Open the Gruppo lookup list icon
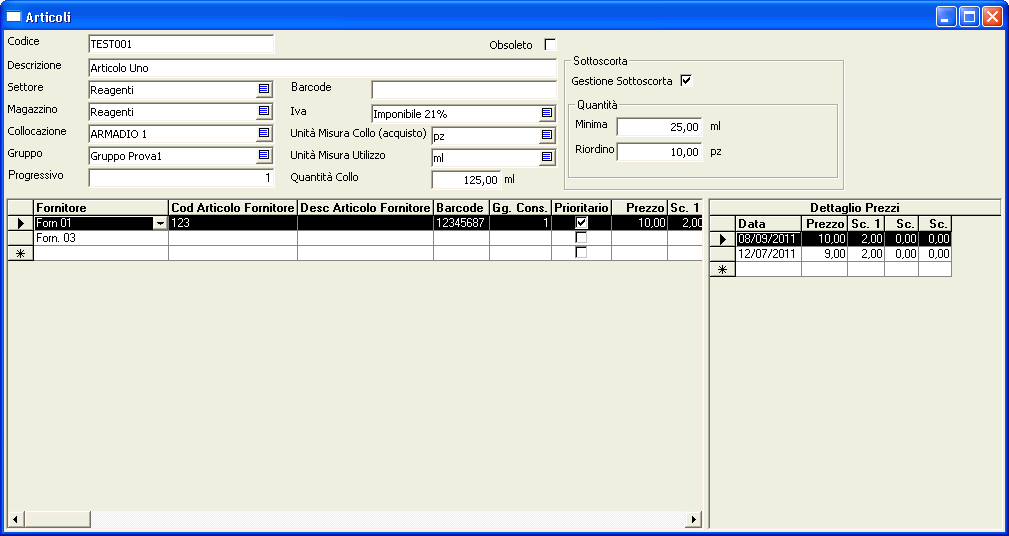 264,155
